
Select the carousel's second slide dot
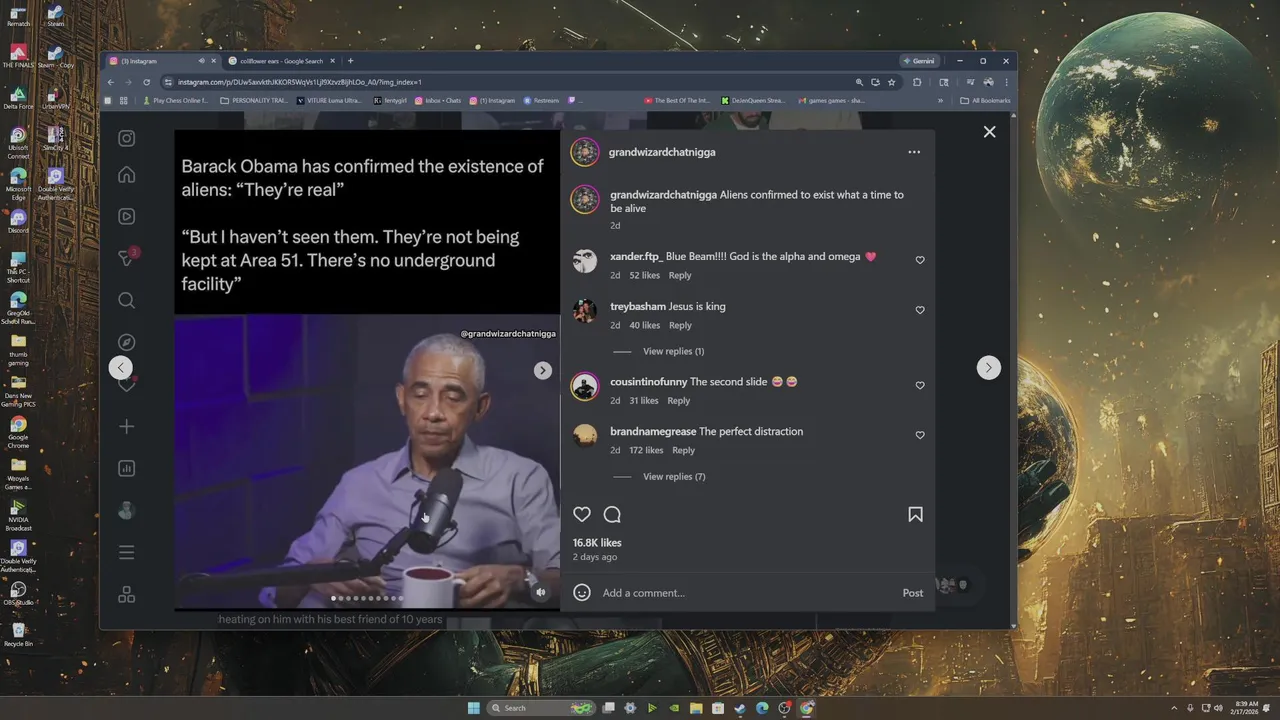click(x=340, y=598)
